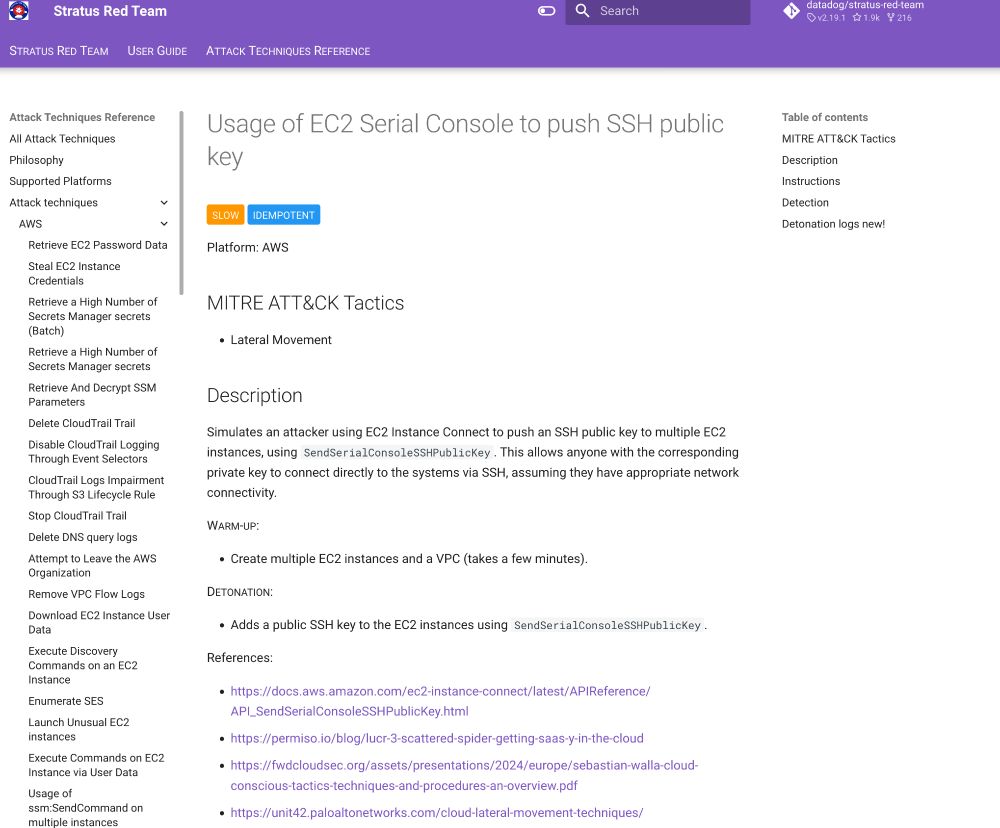Click the Table of contents heading
The image size is (1000, 828).
click(825, 117)
